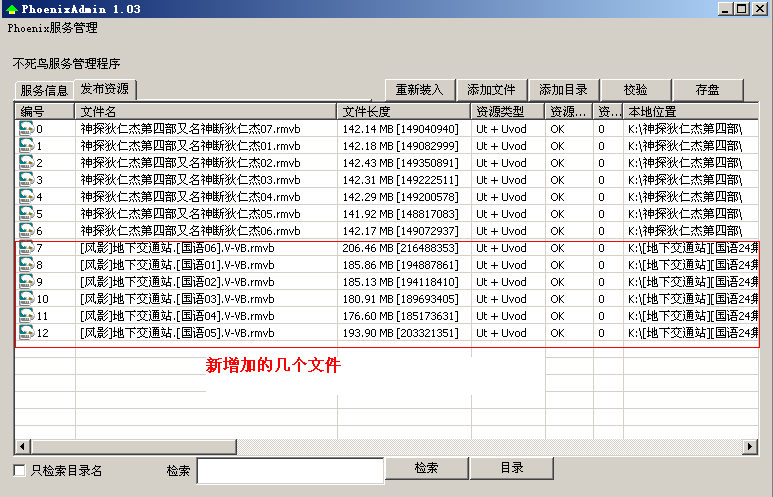Click the resource icon in row 4
Viewport: 773px width, 497px height.
point(26,197)
